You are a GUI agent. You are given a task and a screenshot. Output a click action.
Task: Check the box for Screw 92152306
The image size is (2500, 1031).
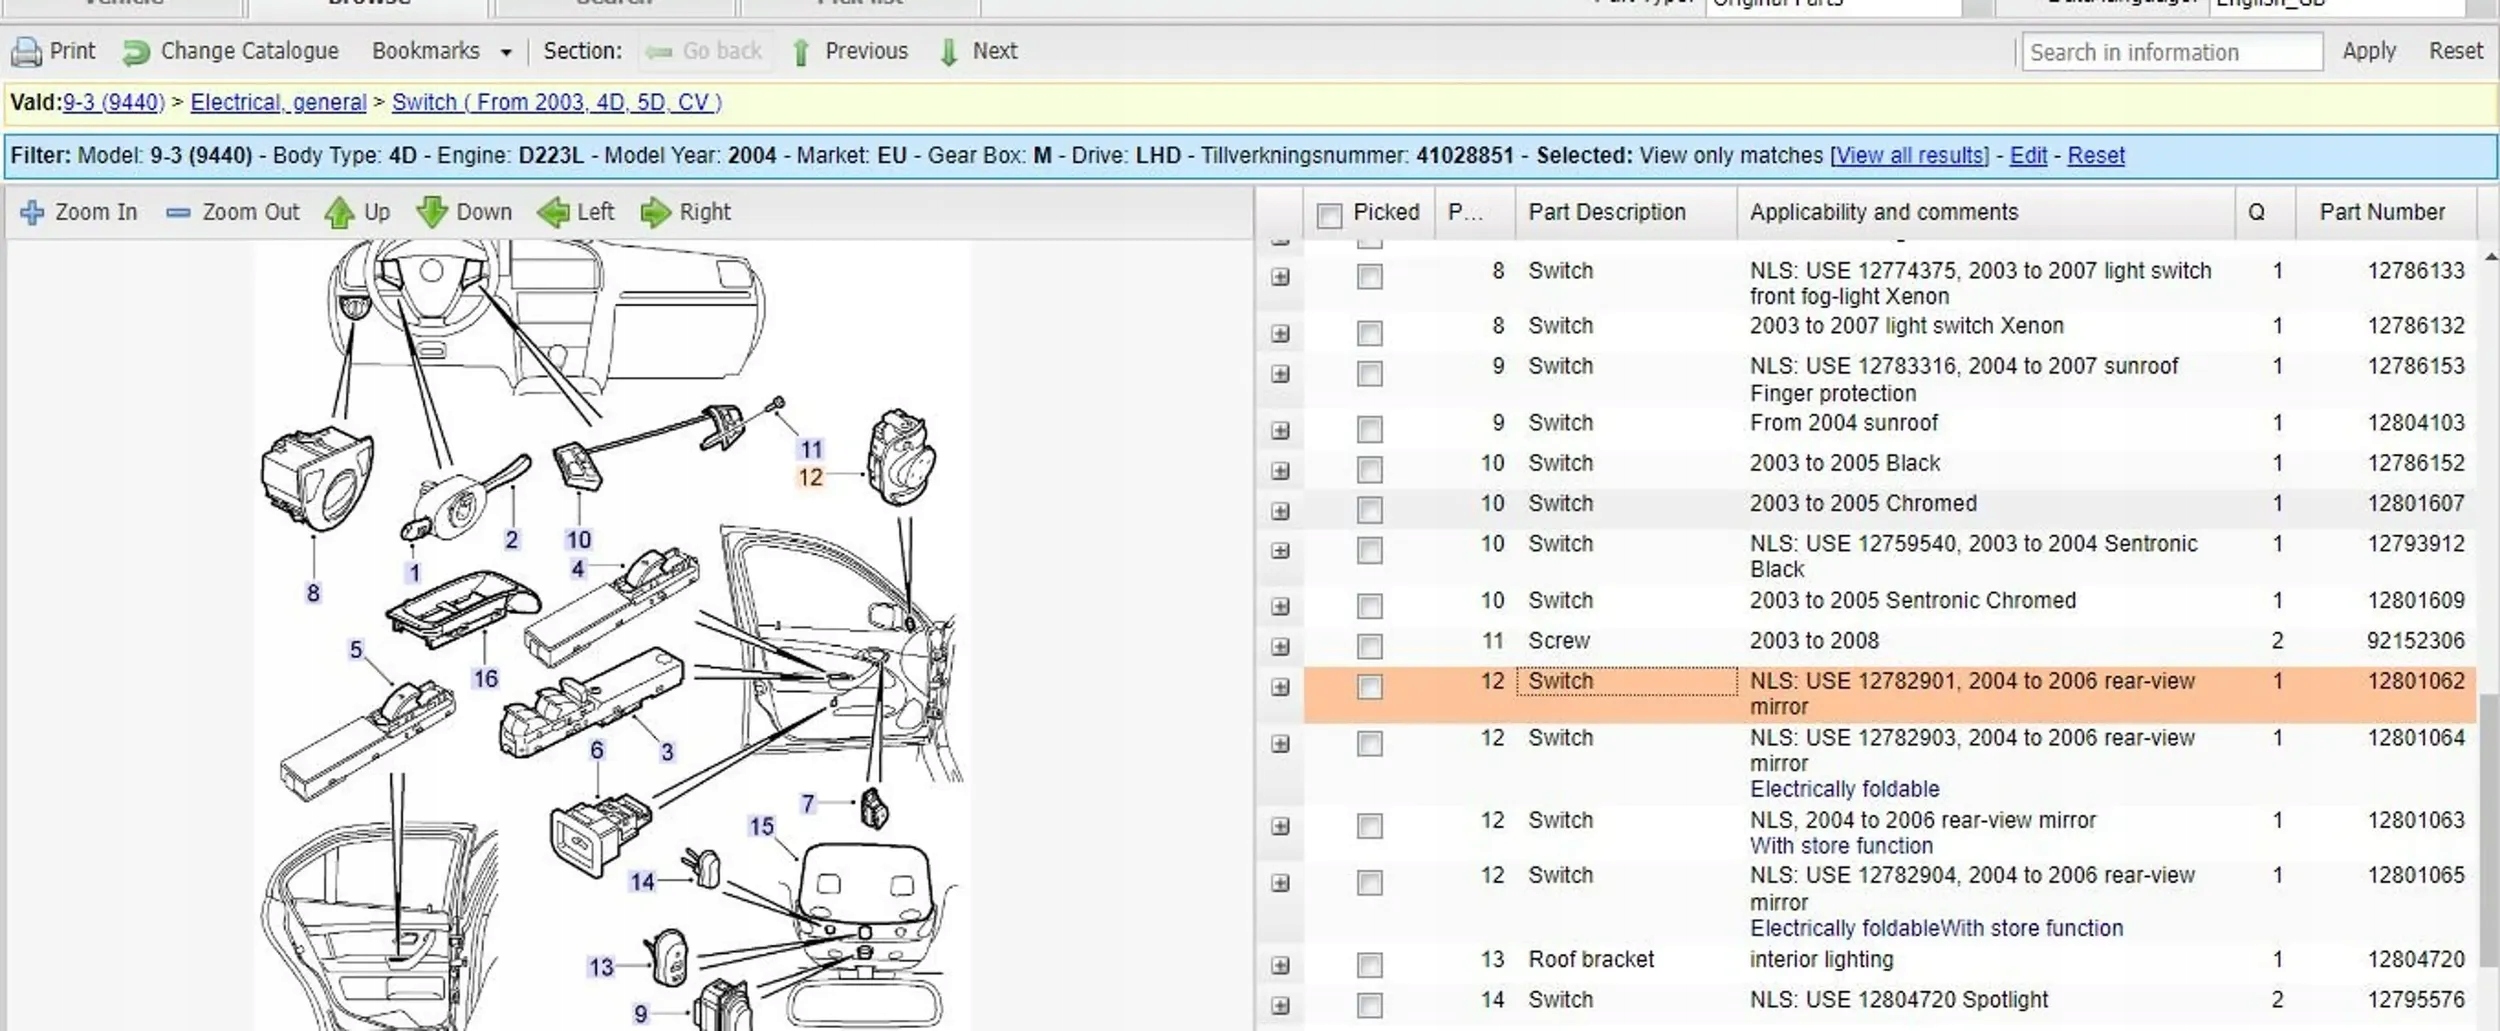pyautogui.click(x=1369, y=647)
